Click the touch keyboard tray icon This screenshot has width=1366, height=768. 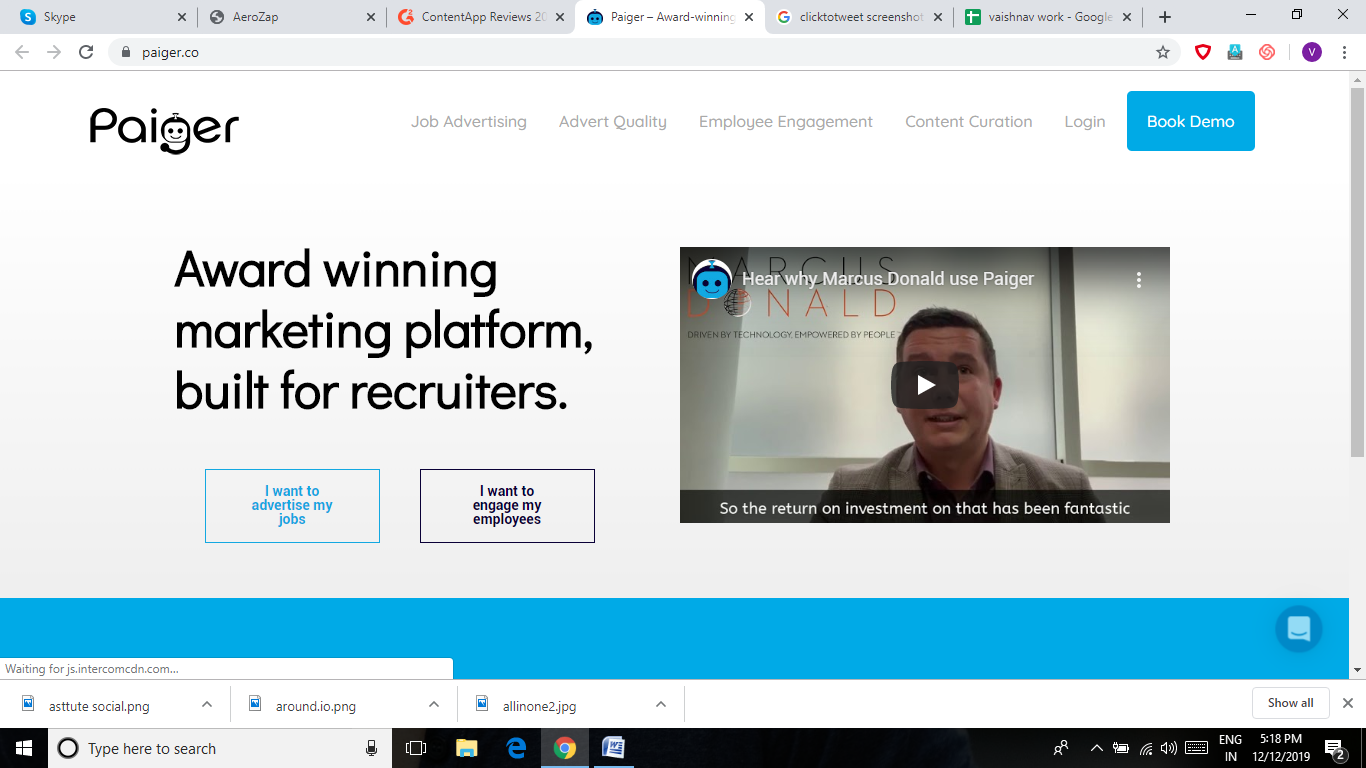tap(1195, 748)
